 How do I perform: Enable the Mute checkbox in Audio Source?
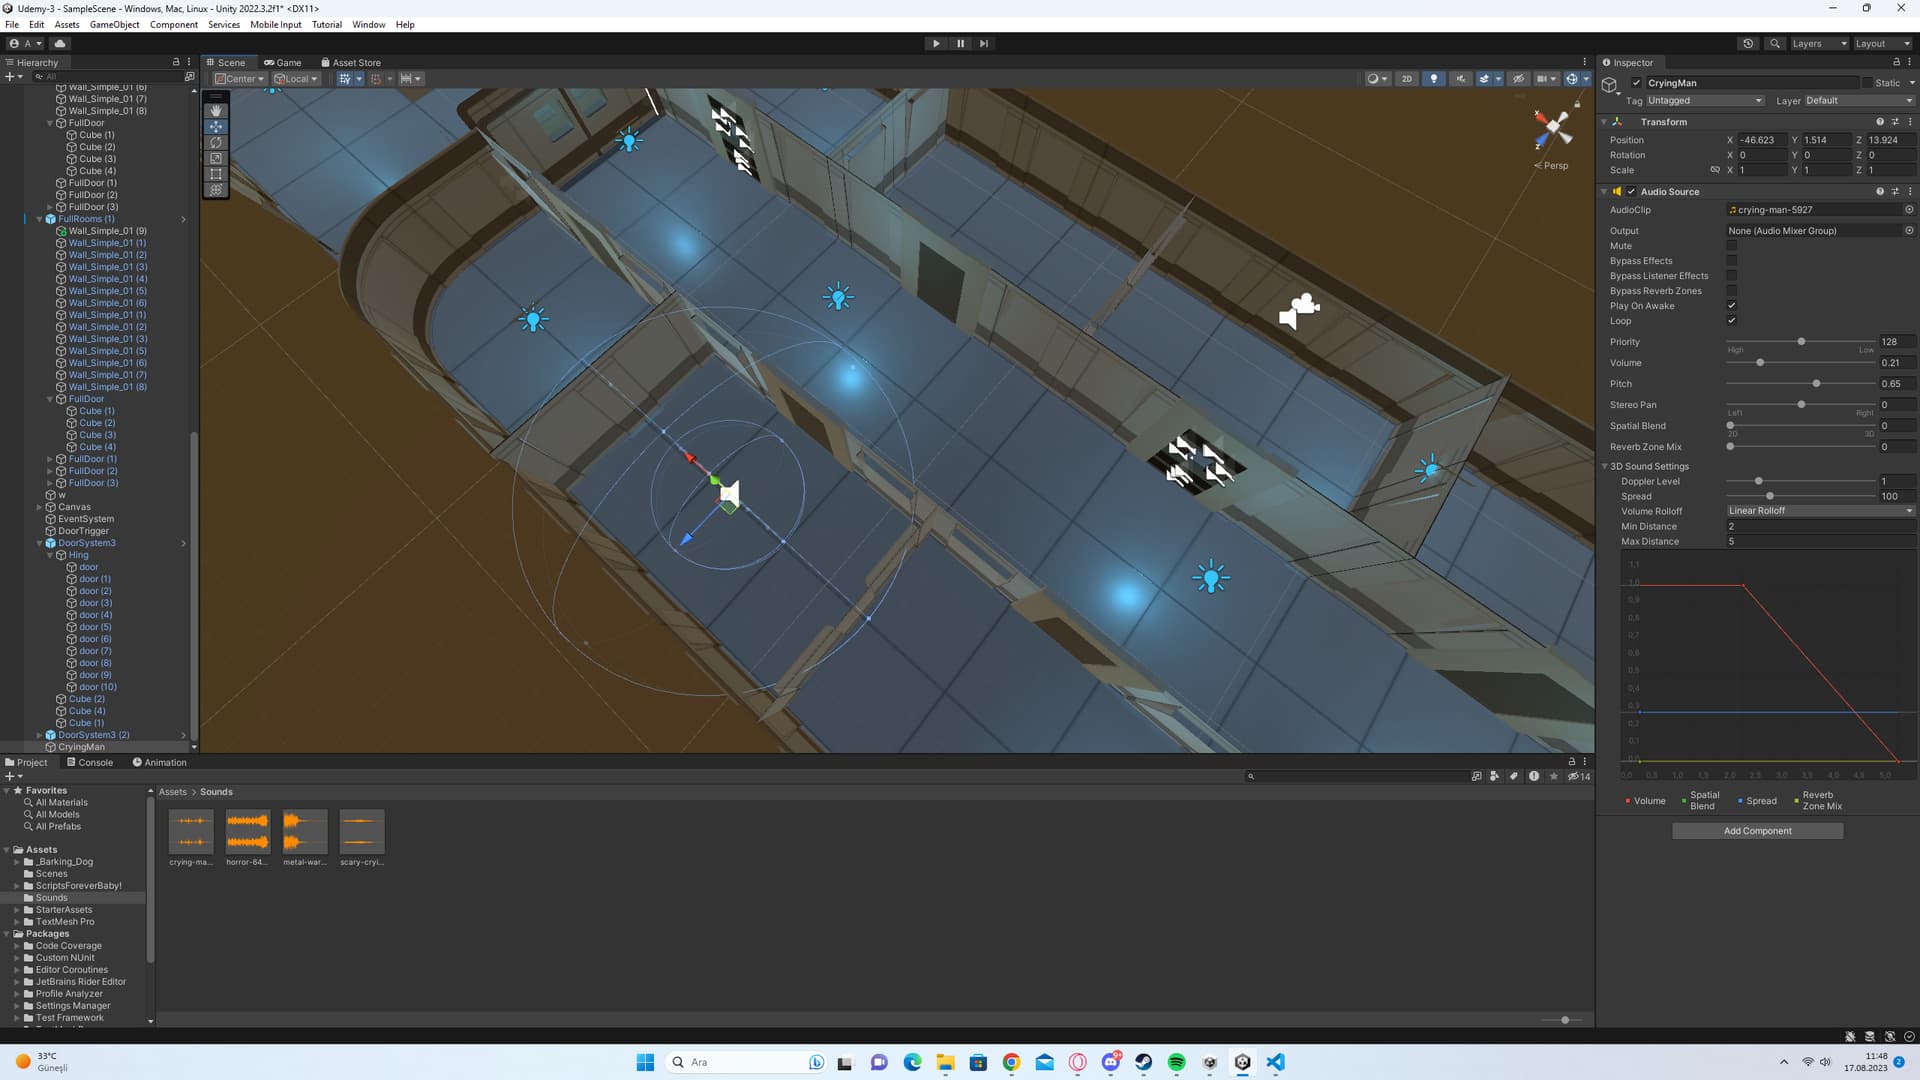click(x=1732, y=246)
